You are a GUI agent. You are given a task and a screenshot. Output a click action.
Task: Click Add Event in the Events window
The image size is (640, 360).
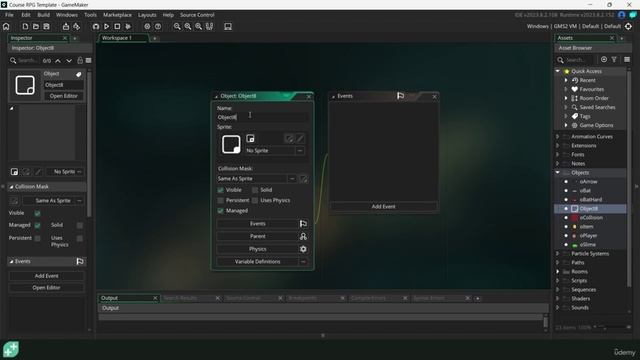point(383,207)
